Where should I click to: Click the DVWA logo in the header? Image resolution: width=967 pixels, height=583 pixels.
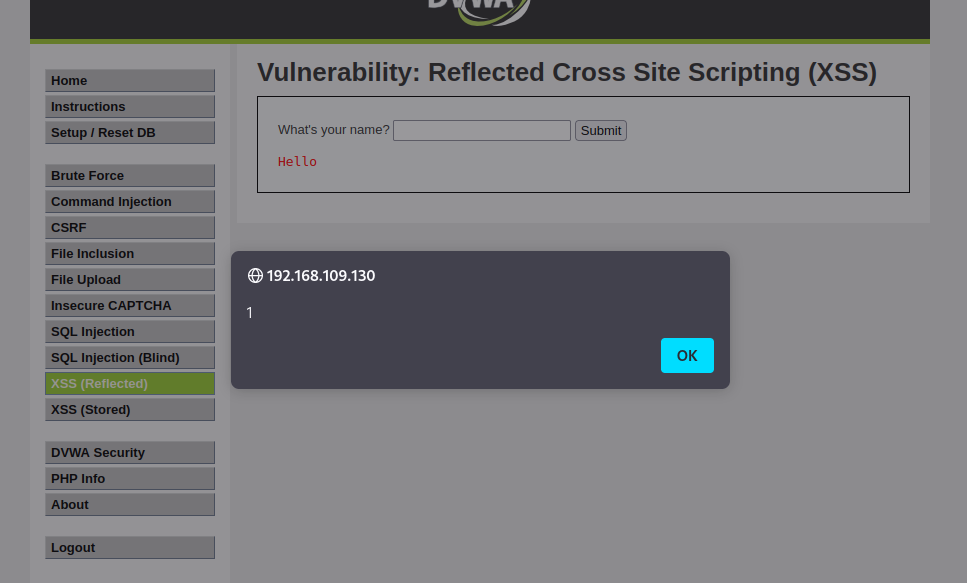click(x=479, y=12)
